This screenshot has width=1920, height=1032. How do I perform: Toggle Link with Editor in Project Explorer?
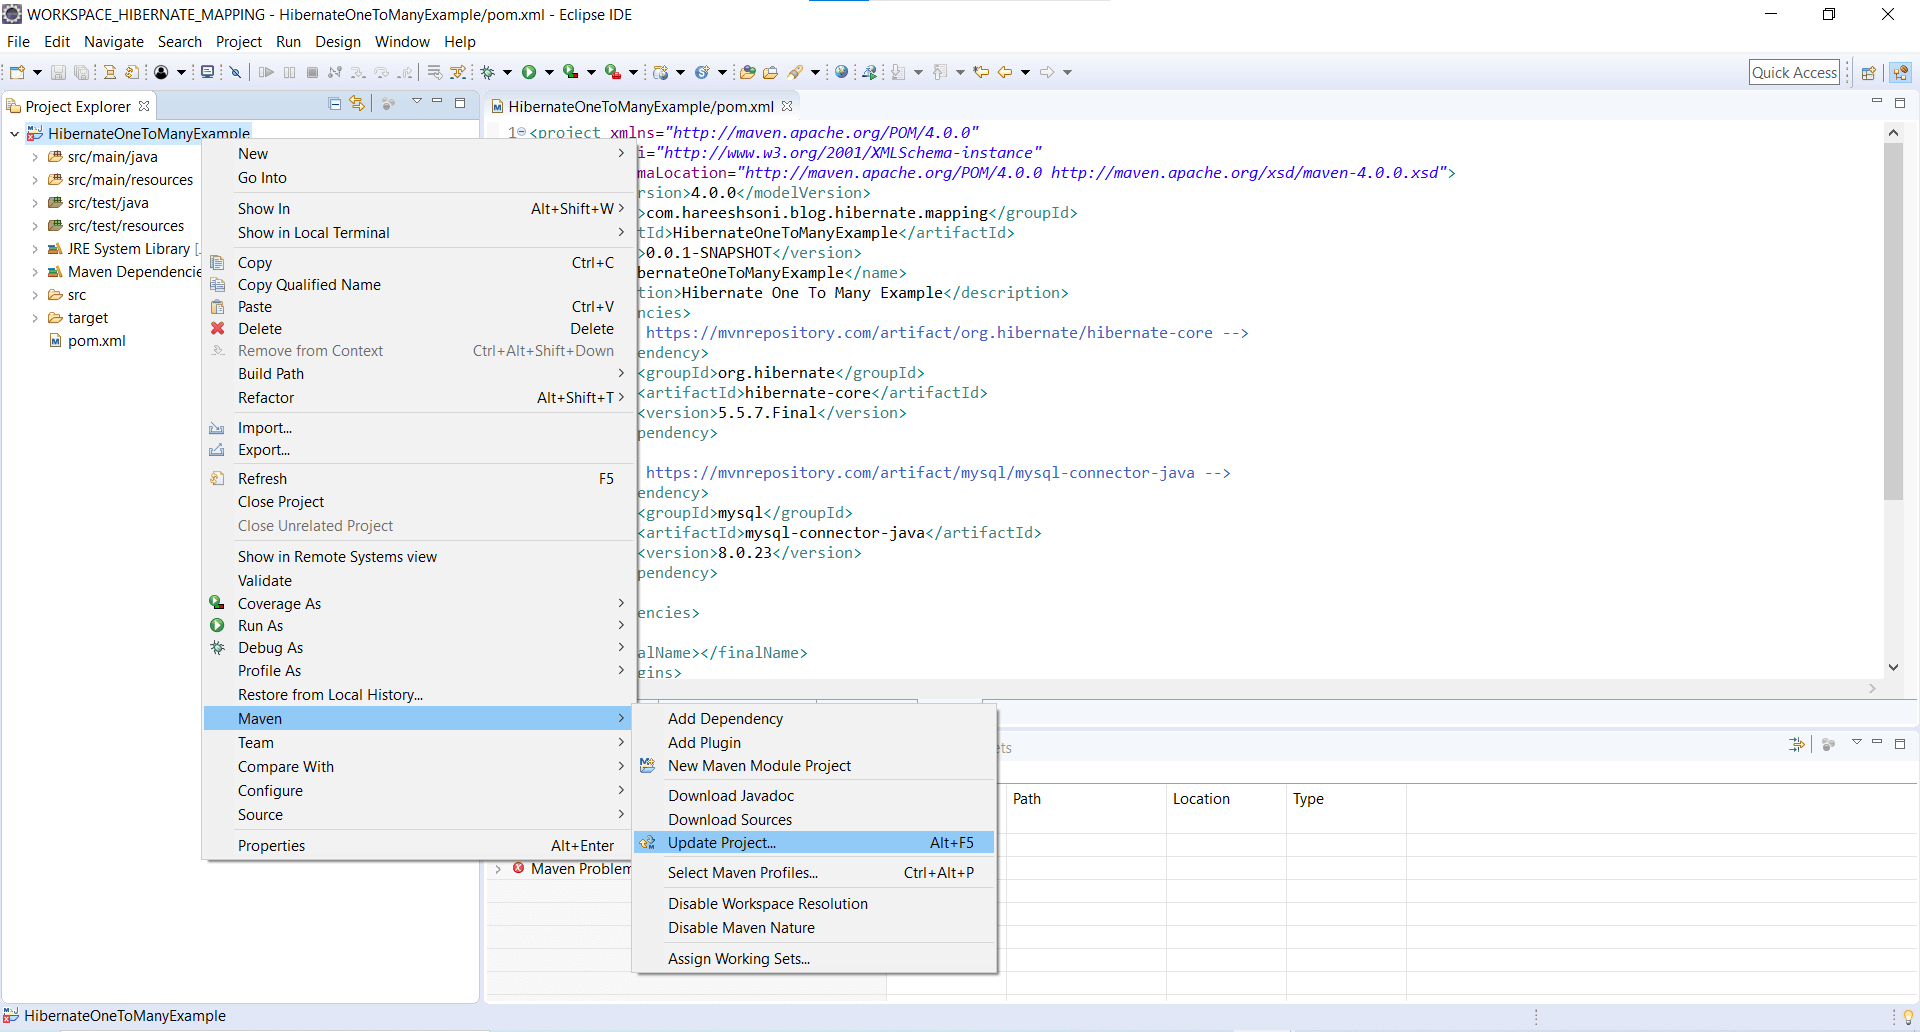(357, 103)
